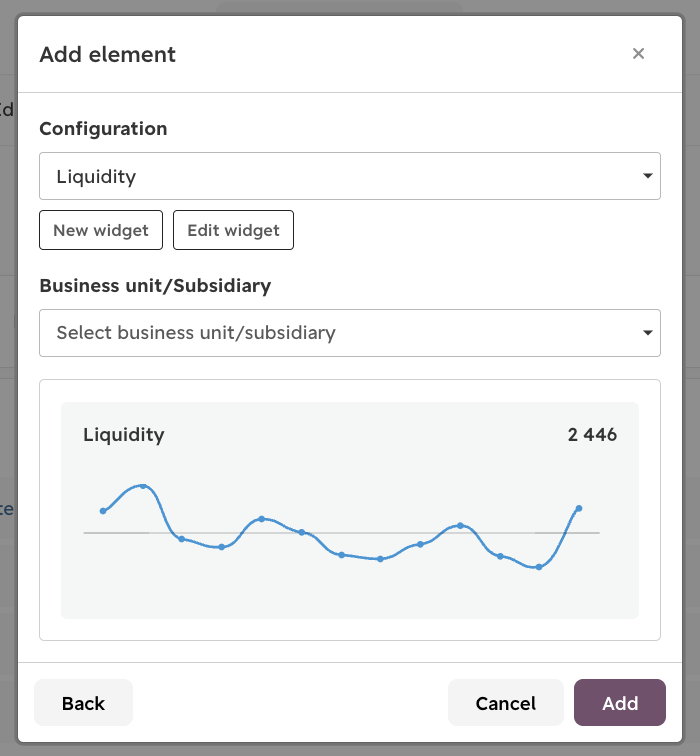Click the Configuration section label
The width and height of the screenshot is (700, 756).
tap(103, 129)
